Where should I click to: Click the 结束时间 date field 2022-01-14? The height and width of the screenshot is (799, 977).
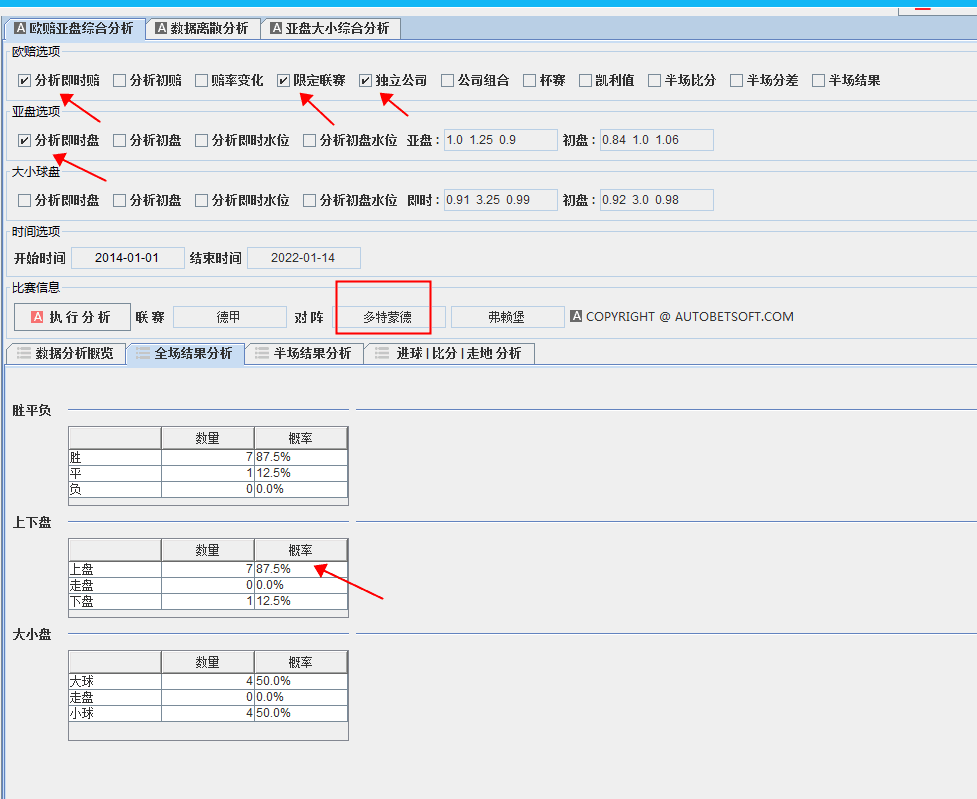click(x=303, y=258)
